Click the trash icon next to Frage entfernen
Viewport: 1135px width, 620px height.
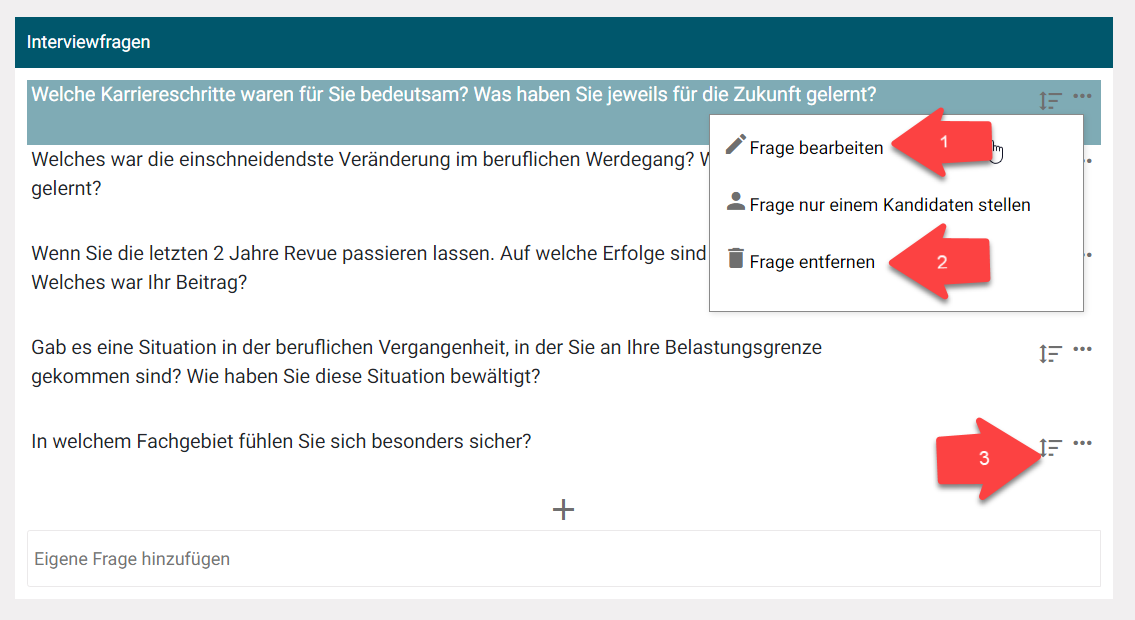tap(735, 258)
